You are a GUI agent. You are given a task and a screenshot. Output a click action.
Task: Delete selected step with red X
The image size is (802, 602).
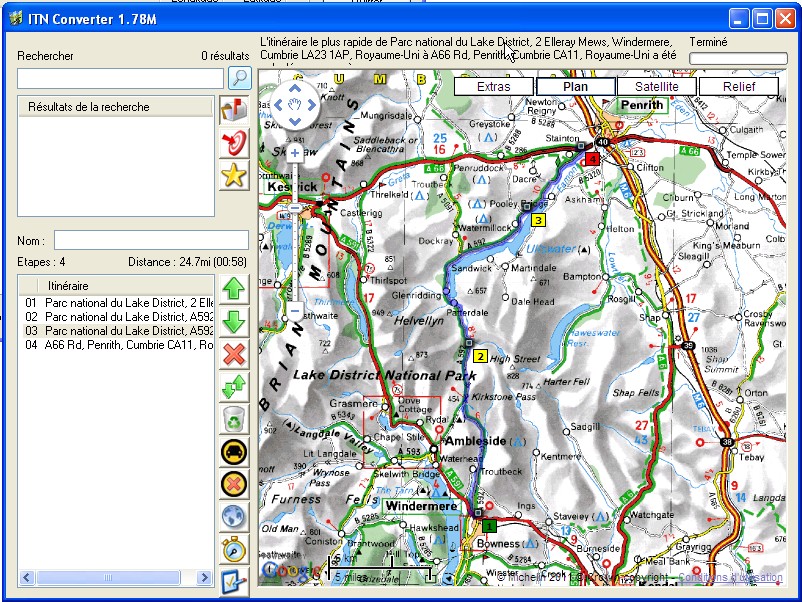click(234, 354)
